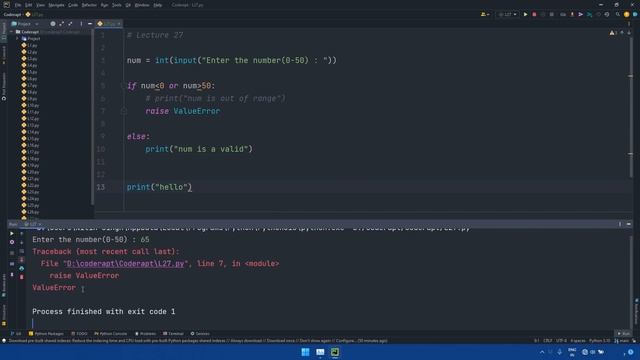This screenshot has height=360, width=640.
Task: Close the L27.py editor tab
Action: [119, 24]
